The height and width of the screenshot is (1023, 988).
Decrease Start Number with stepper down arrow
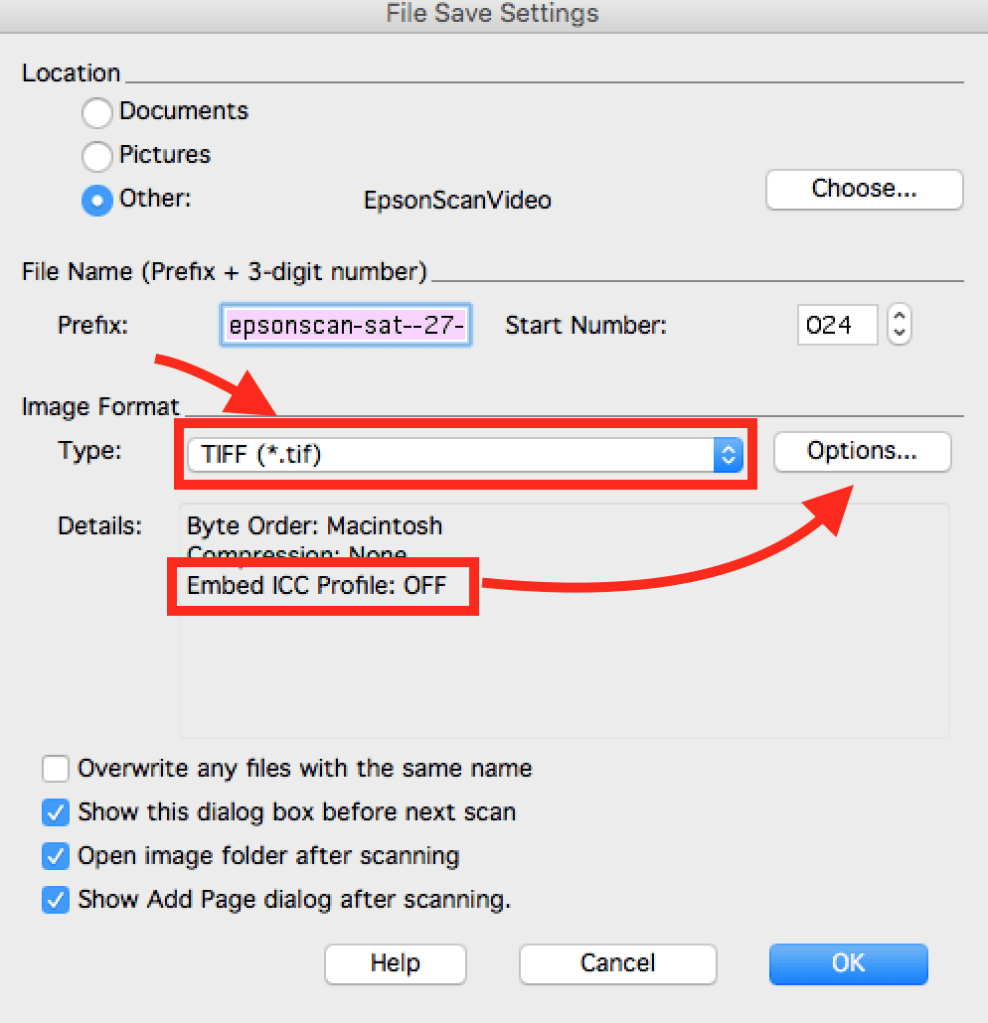(899, 334)
